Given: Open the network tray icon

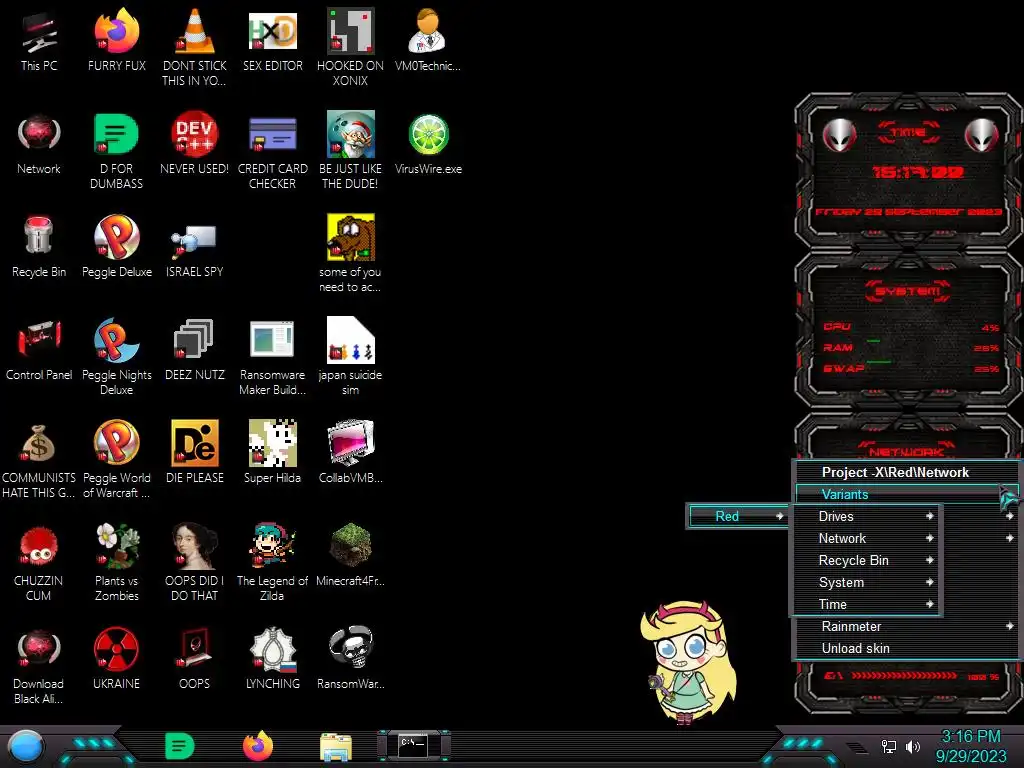Looking at the screenshot, I should pyautogui.click(x=889, y=746).
